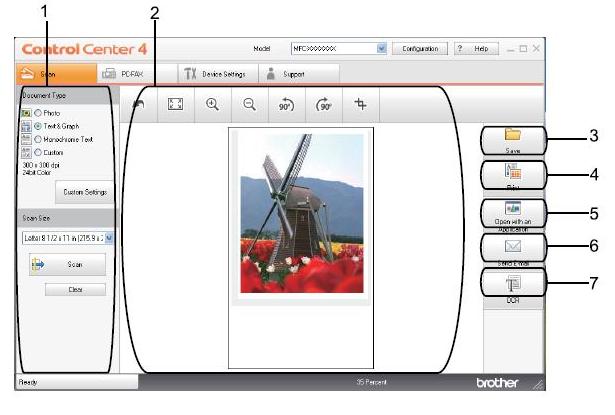Select the fit-to-window icon
Viewport: 615px width, 415px height.
pyautogui.click(x=176, y=104)
